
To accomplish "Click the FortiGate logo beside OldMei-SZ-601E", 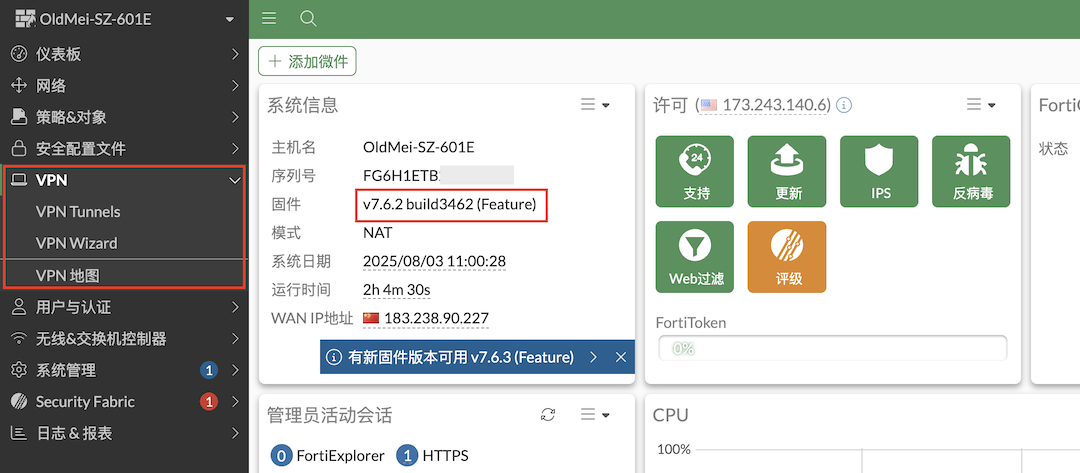I will pyautogui.click(x=25, y=19).
